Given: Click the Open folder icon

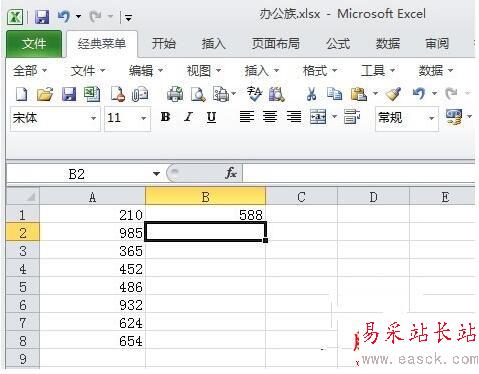Looking at the screenshot, I should pyautogui.click(x=45, y=94).
